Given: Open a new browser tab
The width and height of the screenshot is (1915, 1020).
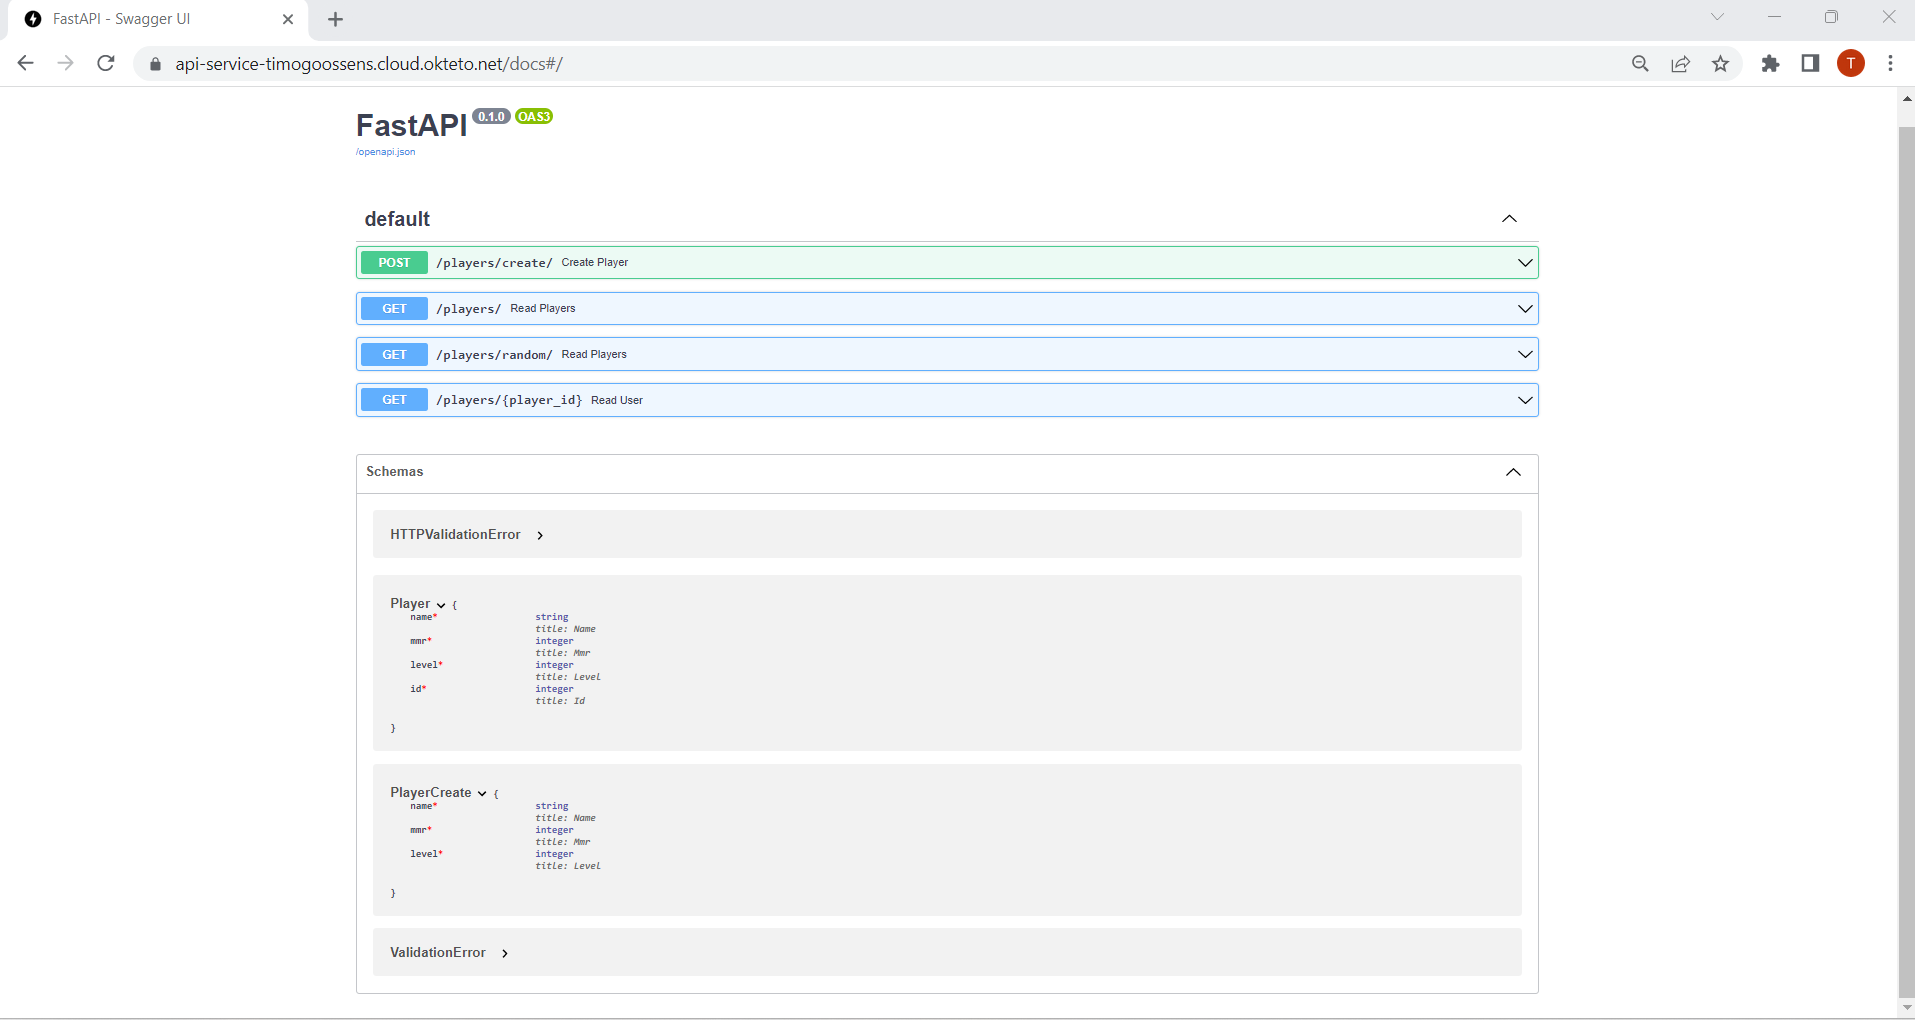Looking at the screenshot, I should click(x=335, y=19).
